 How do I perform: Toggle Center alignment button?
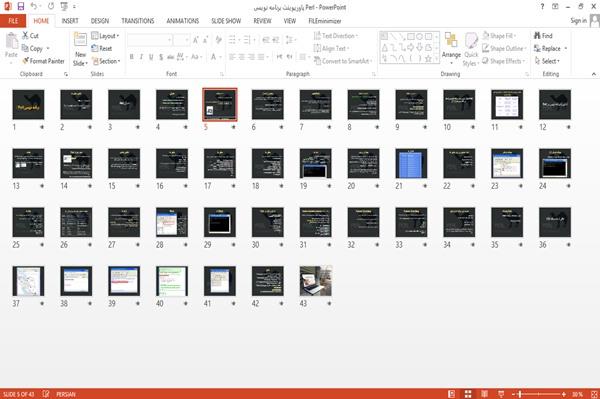tap(241, 57)
